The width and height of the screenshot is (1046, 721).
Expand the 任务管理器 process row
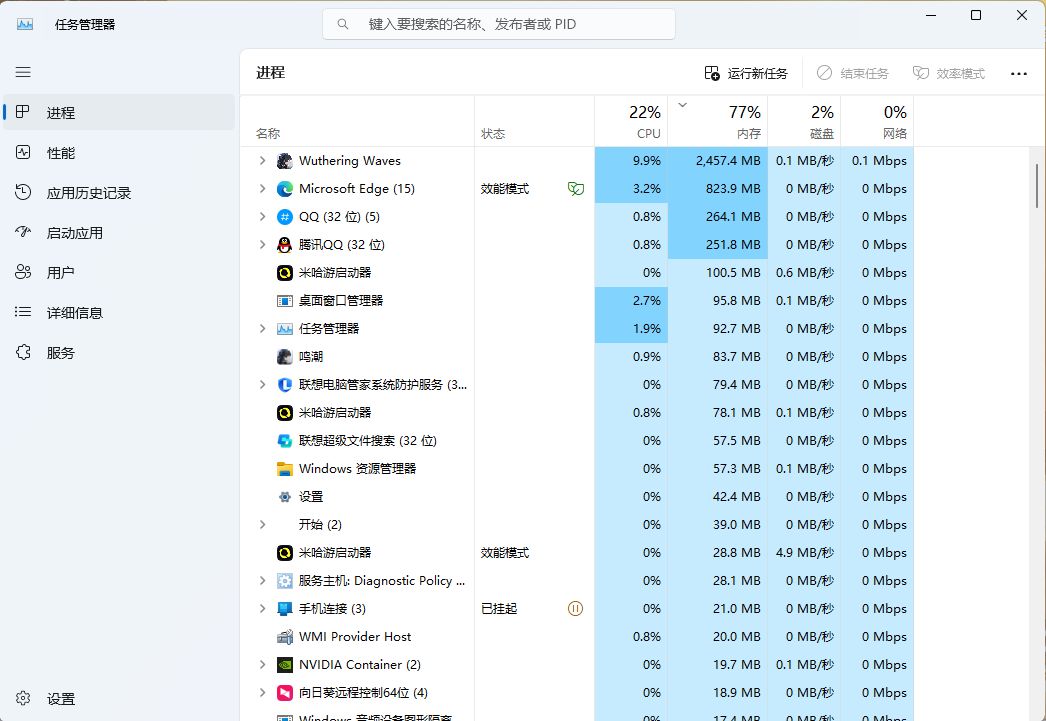coord(262,329)
